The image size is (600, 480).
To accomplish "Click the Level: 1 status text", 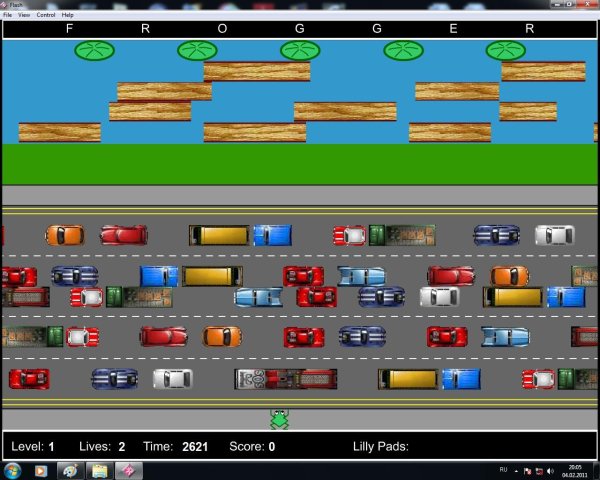I will point(33,446).
